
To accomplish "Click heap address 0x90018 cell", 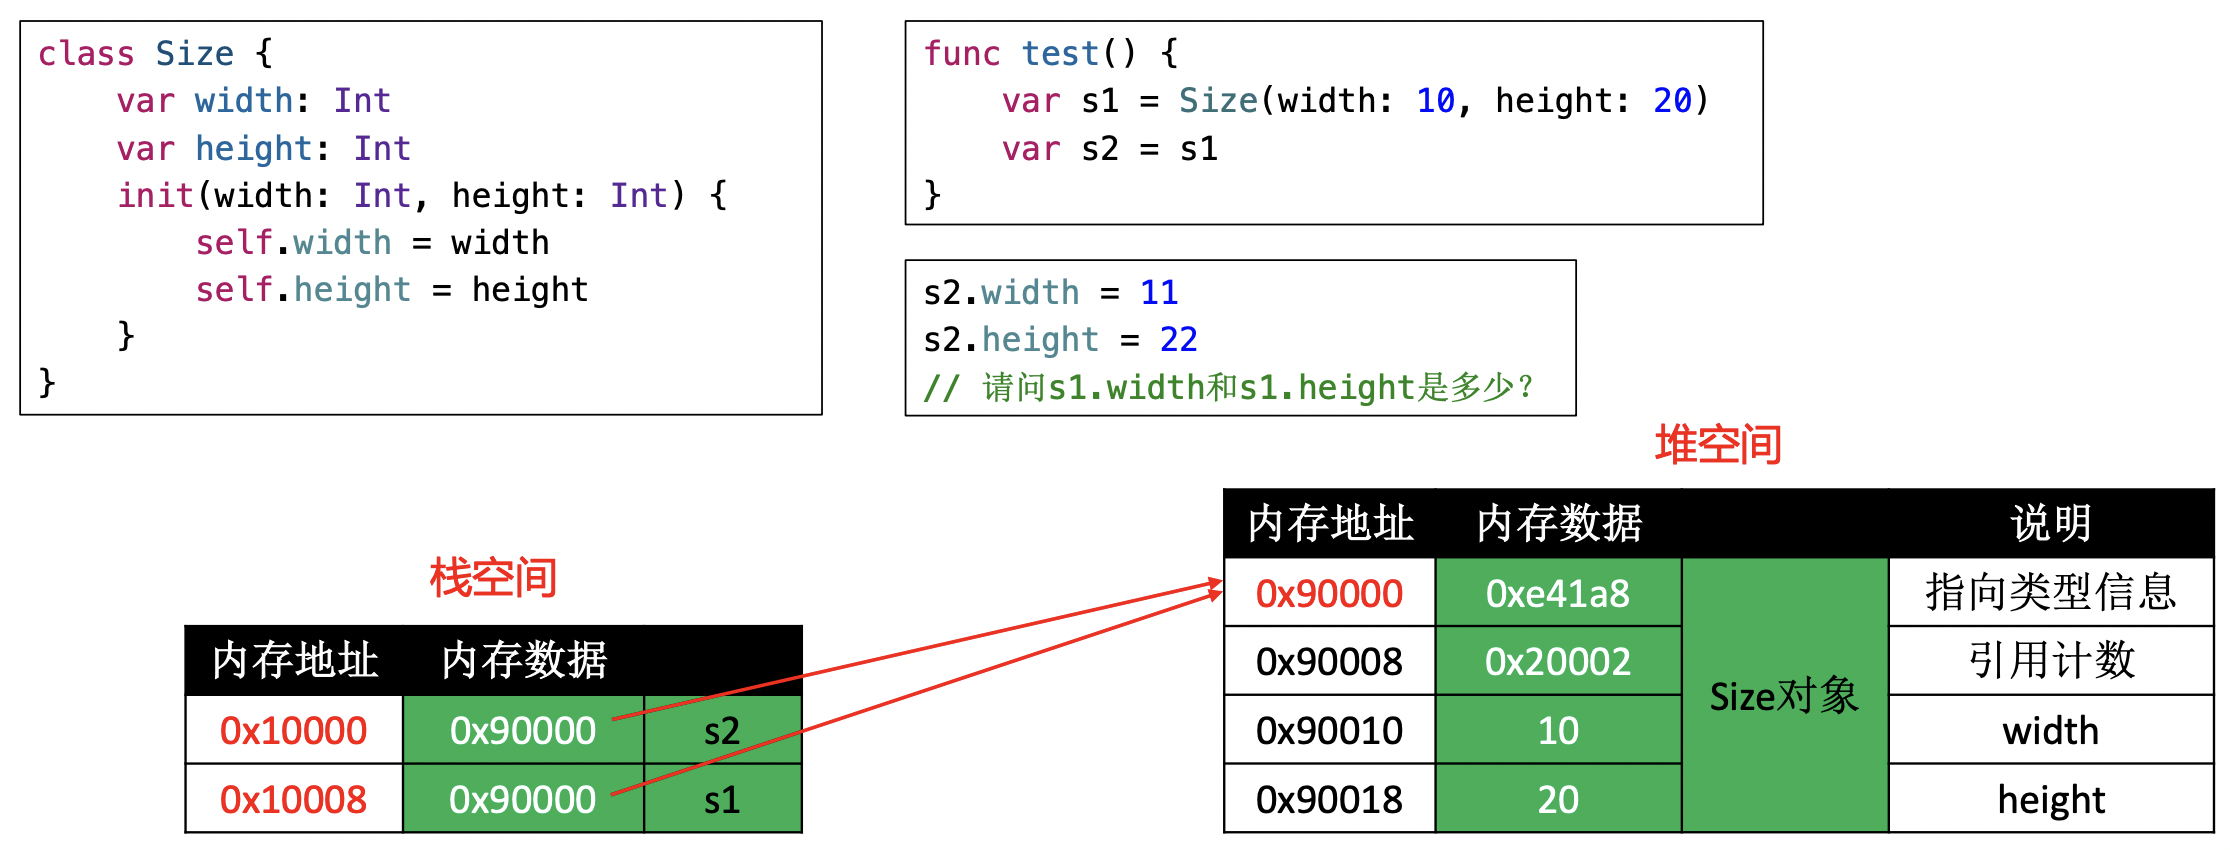I will [x=1329, y=799].
